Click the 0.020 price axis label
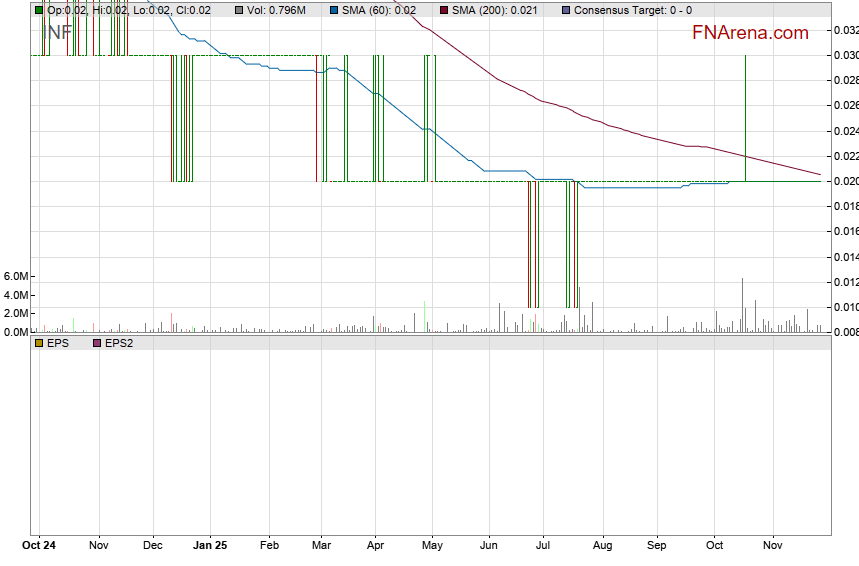This screenshot has width=859, height=566. click(845, 181)
